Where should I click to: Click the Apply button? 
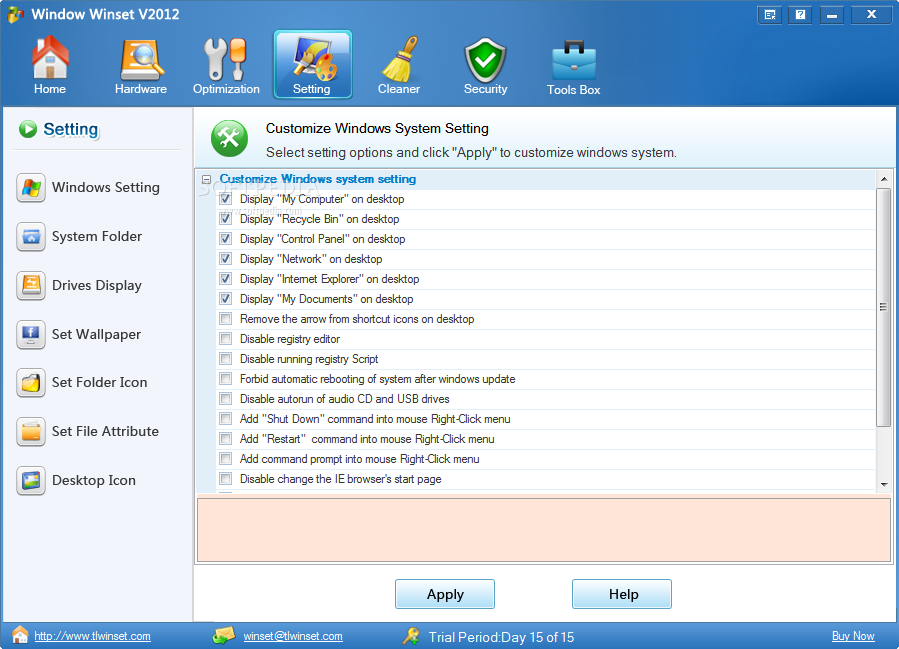(445, 594)
